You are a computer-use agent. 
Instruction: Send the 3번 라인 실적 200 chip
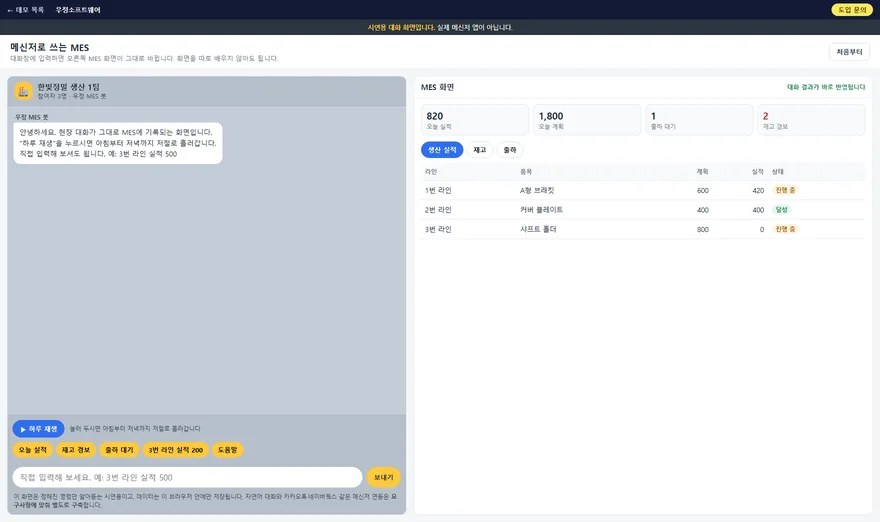(176, 450)
